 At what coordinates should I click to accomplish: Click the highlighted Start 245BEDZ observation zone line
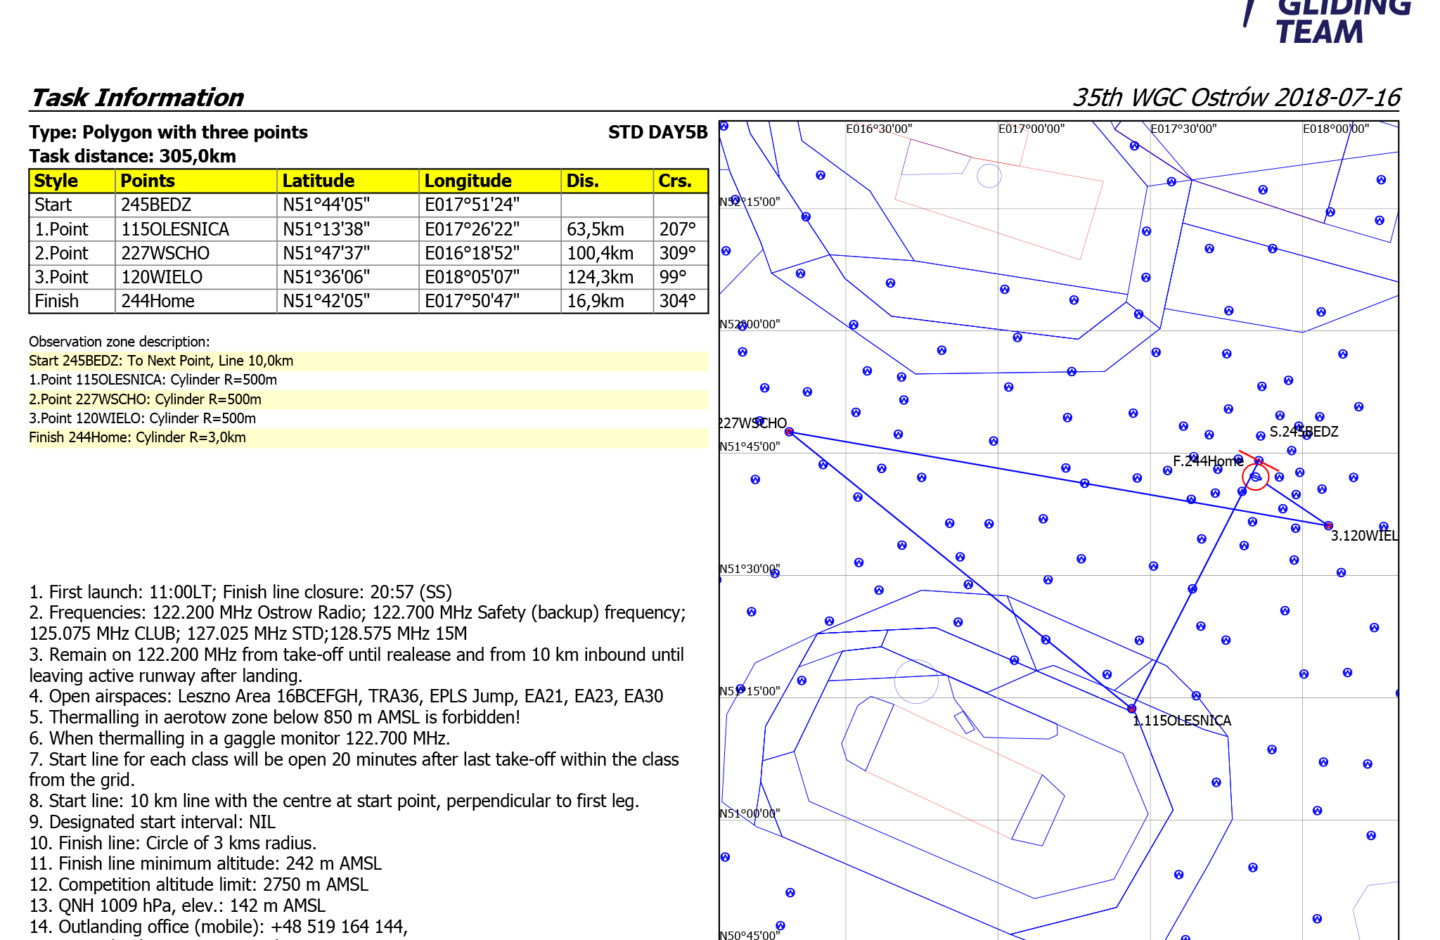pos(161,361)
